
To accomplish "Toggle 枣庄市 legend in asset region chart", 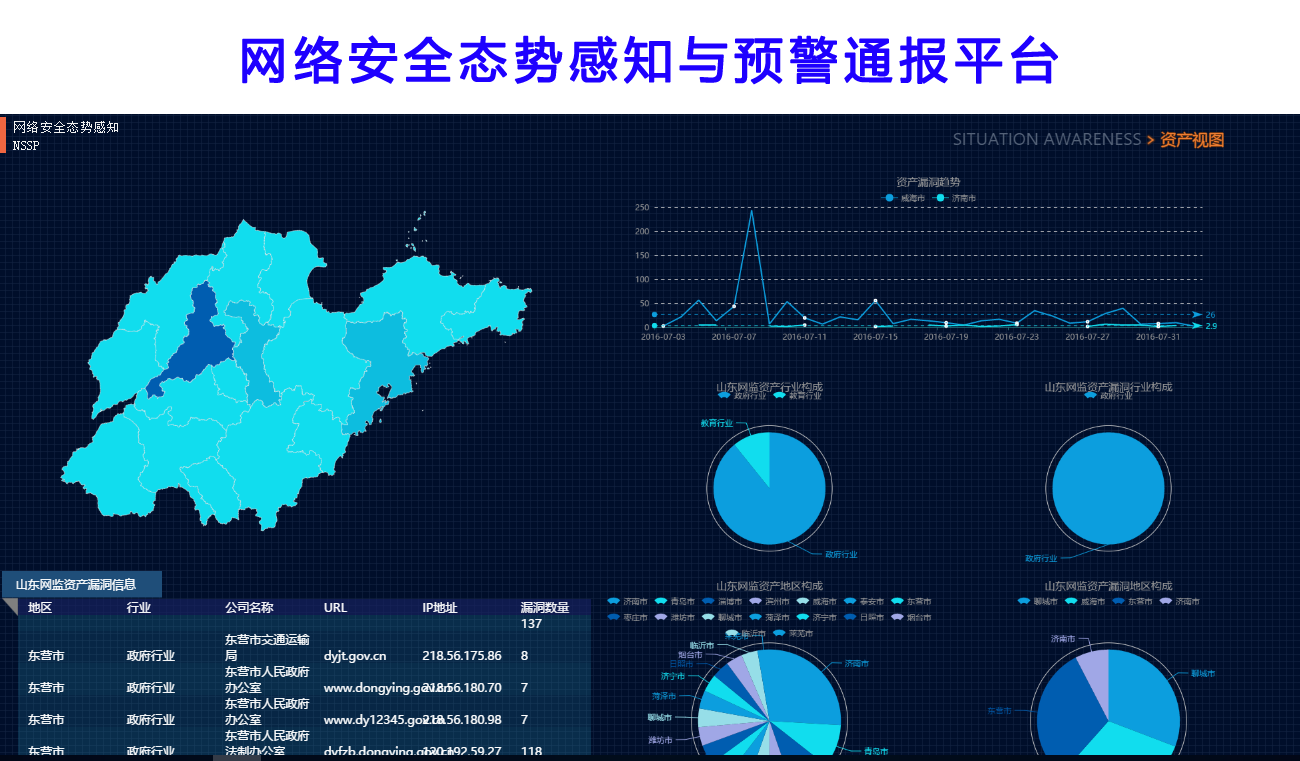I will [x=627, y=618].
